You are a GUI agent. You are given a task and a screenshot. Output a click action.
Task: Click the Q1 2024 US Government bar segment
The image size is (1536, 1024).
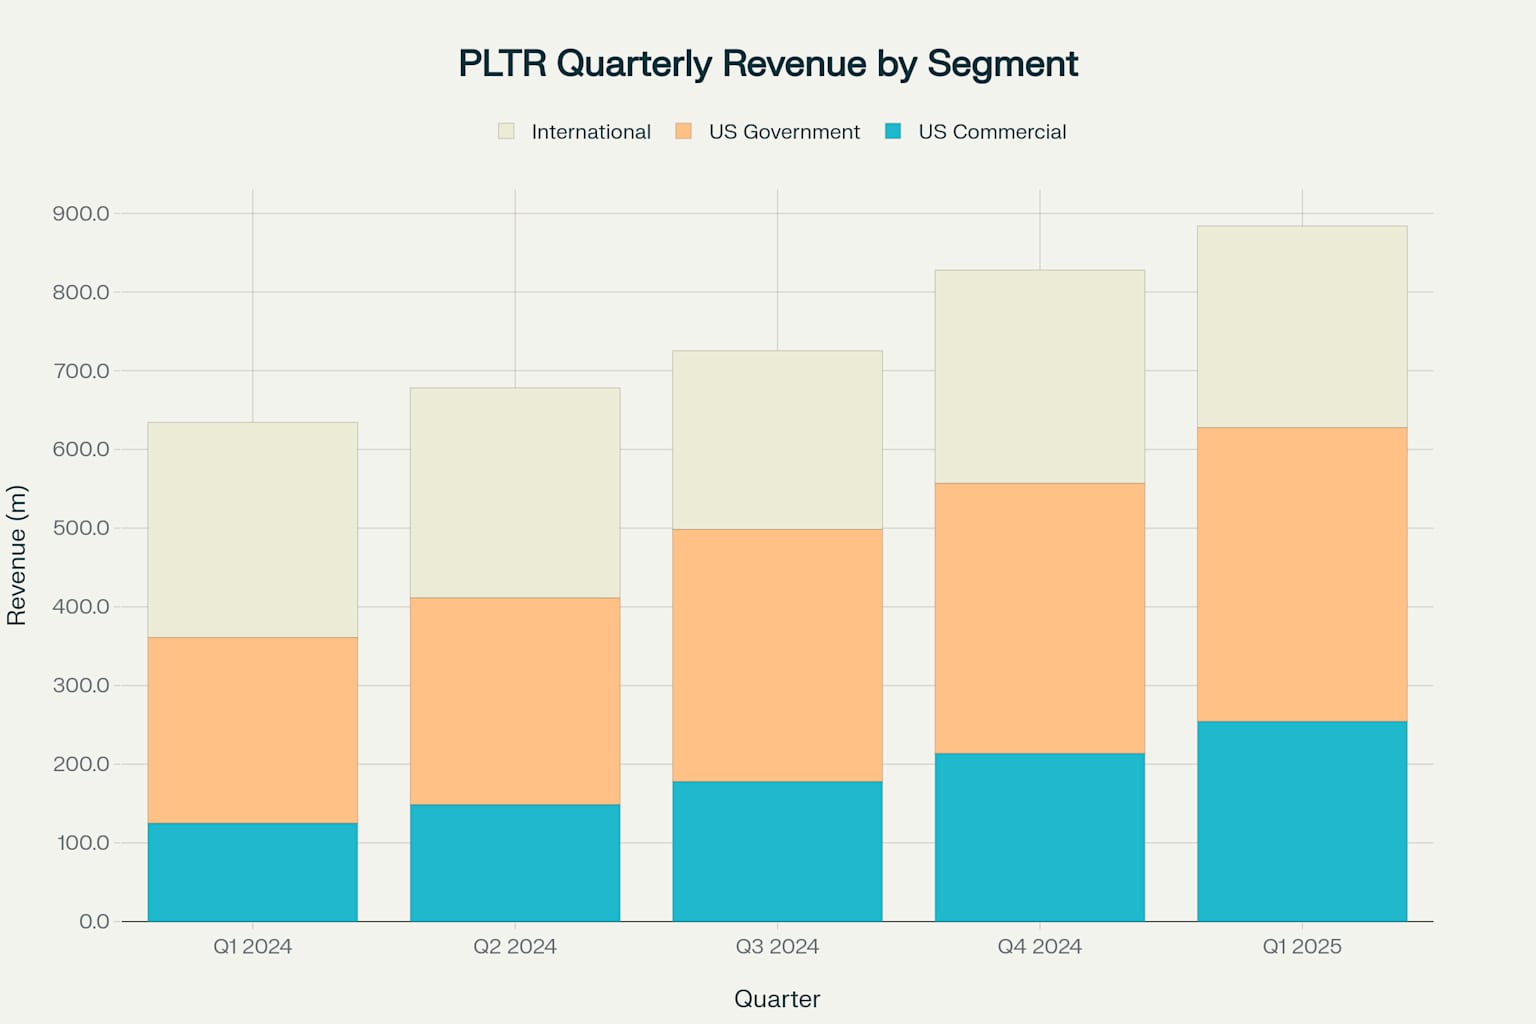pos(253,730)
